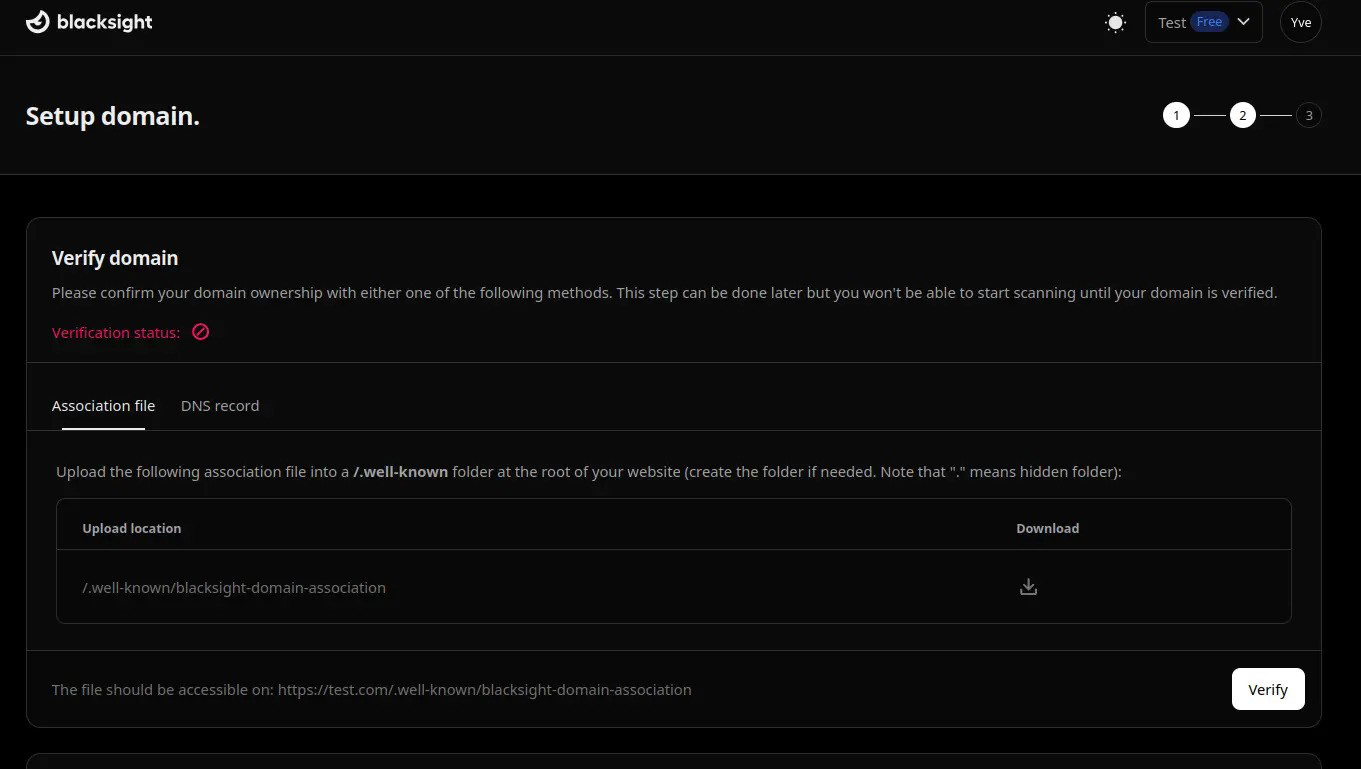This screenshot has height=769, width=1361.
Task: Click the /.well-known/blacksight-domain-association path
Action: [234, 587]
